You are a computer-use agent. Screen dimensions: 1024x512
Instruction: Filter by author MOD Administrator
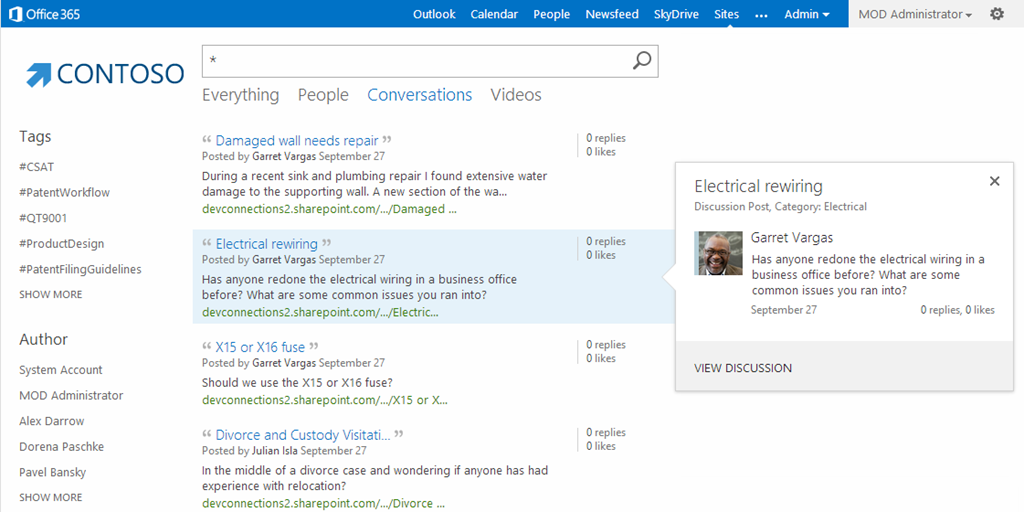point(71,396)
